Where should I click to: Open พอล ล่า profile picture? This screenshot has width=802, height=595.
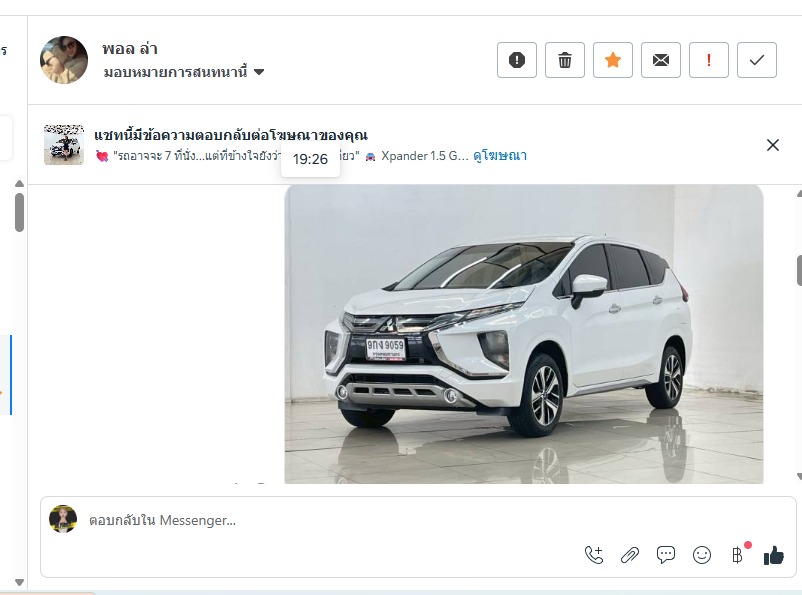click(x=64, y=60)
